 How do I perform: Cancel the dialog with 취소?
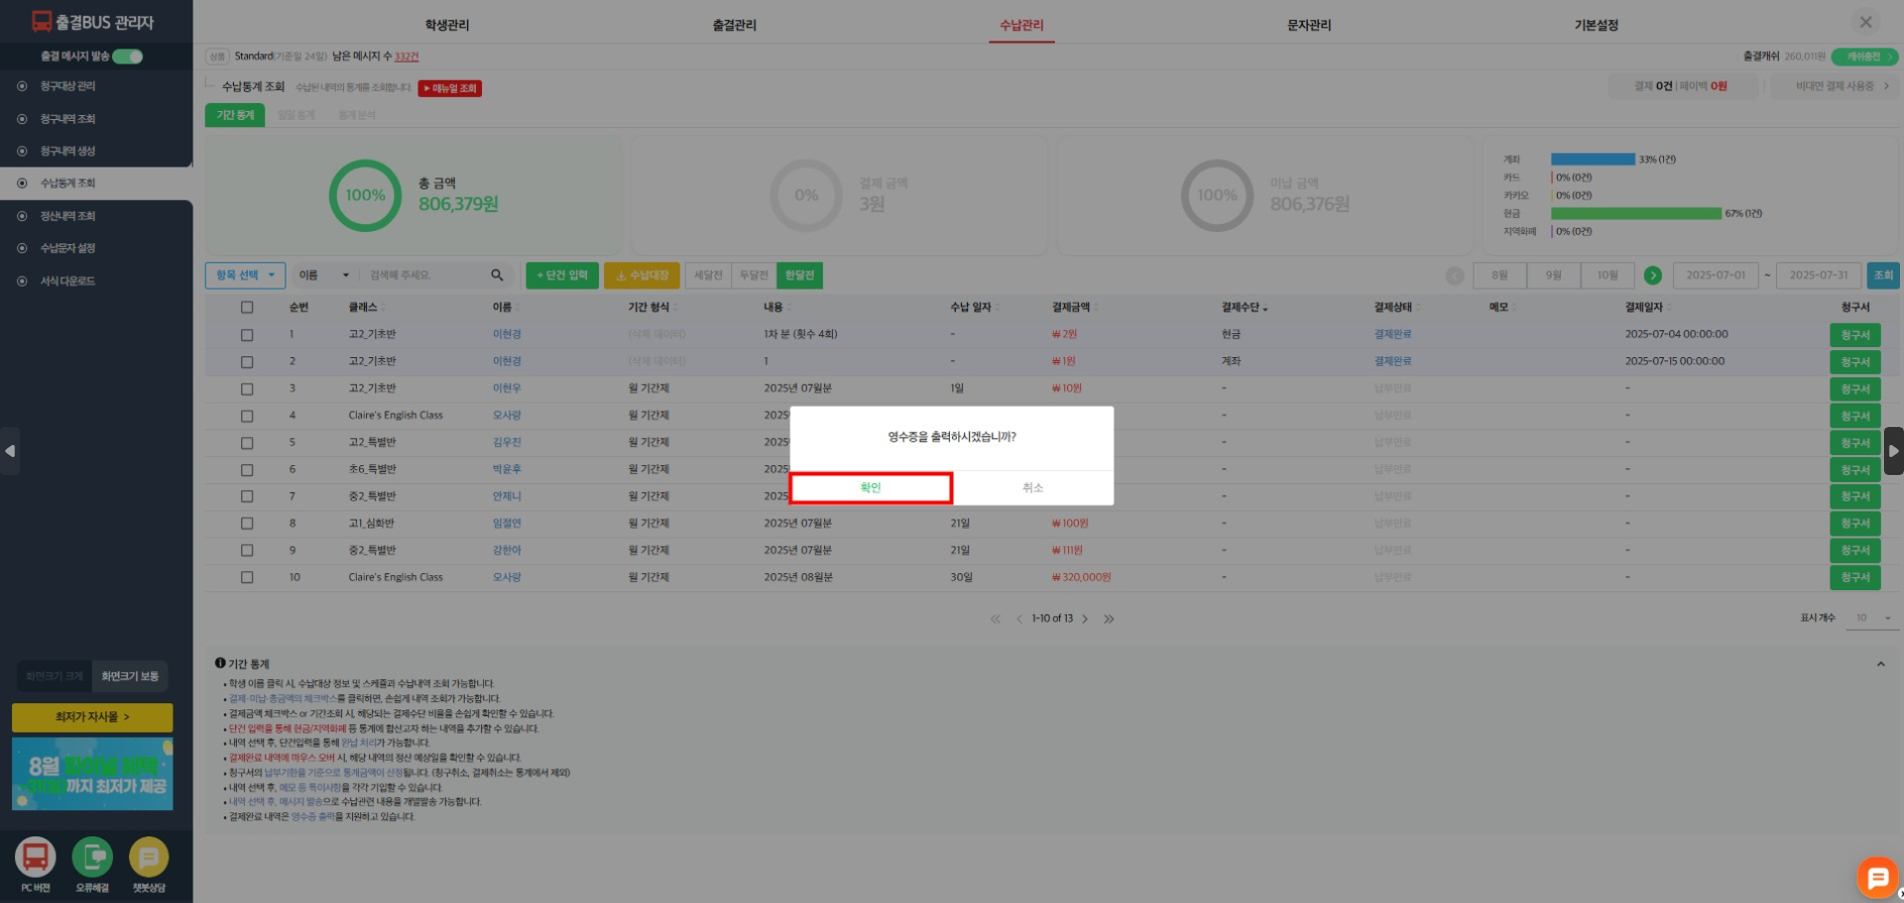click(1032, 488)
